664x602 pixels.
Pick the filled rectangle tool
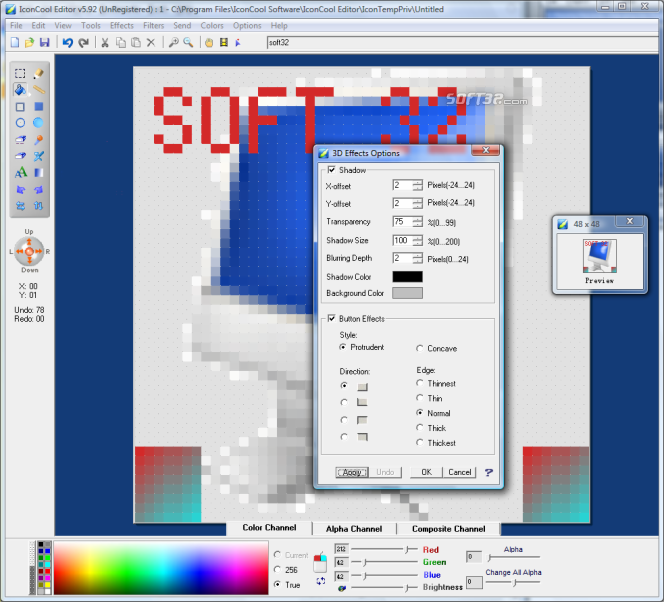point(38,107)
